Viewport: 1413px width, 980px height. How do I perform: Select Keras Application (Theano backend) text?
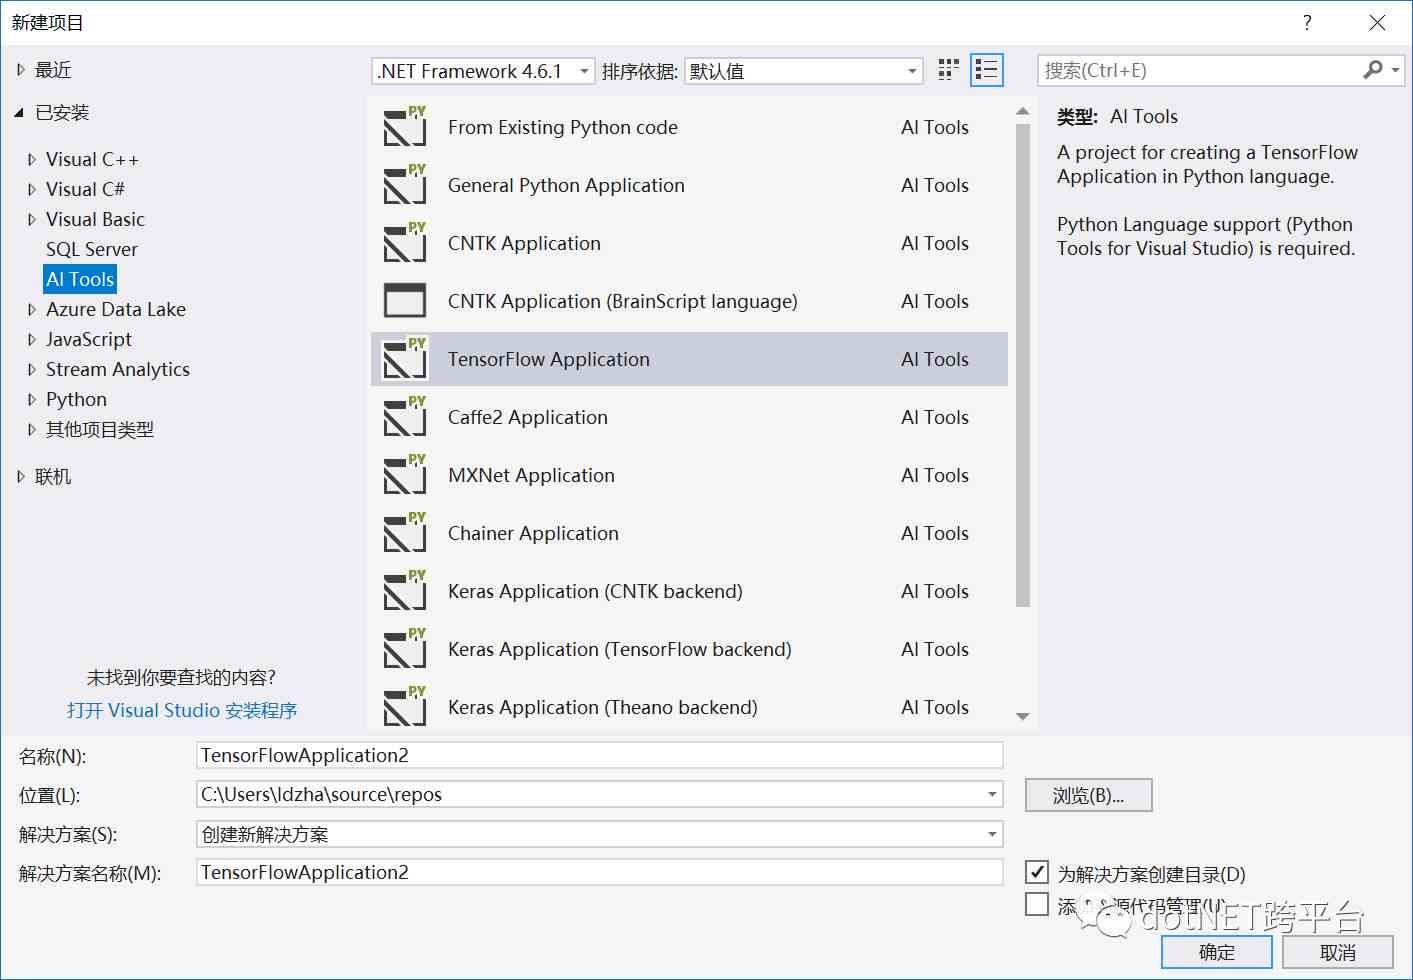603,707
